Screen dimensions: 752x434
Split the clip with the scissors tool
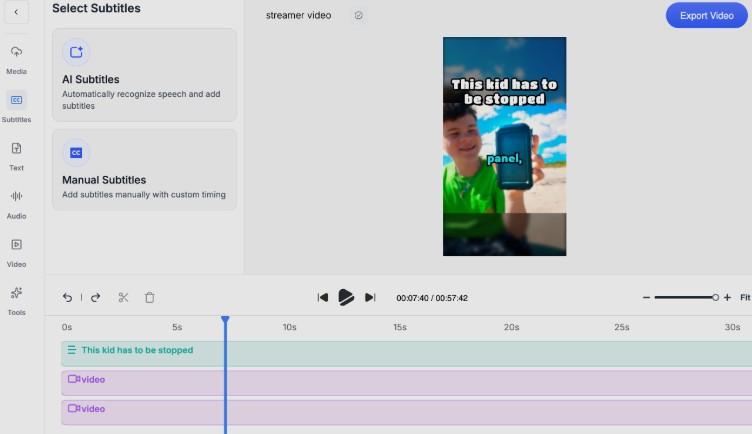[123, 297]
